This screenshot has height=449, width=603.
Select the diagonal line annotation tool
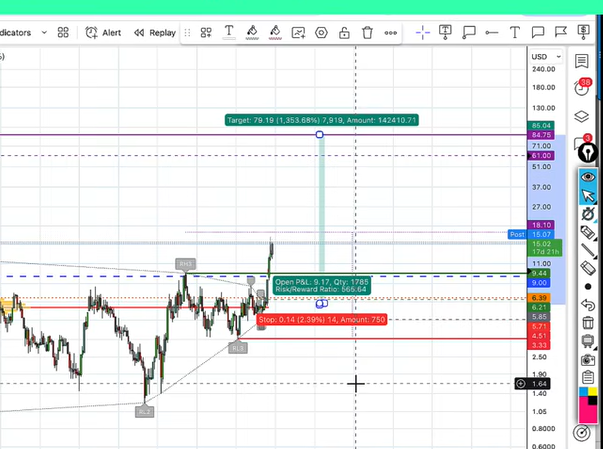(588, 250)
